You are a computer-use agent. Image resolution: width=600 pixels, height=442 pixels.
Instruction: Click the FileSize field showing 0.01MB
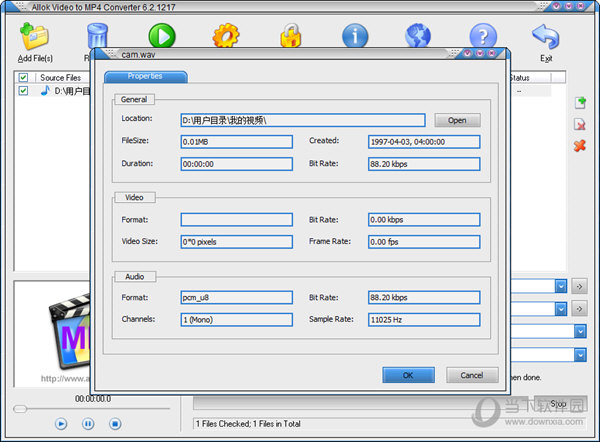(x=236, y=142)
